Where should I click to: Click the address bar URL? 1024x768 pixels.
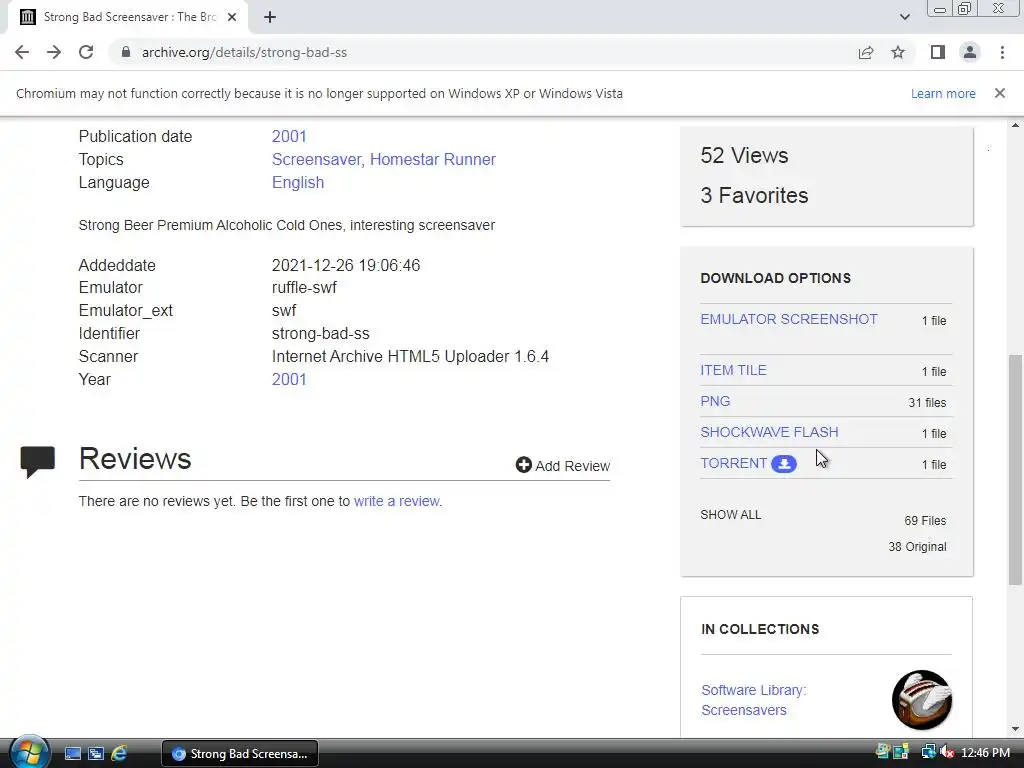244,52
